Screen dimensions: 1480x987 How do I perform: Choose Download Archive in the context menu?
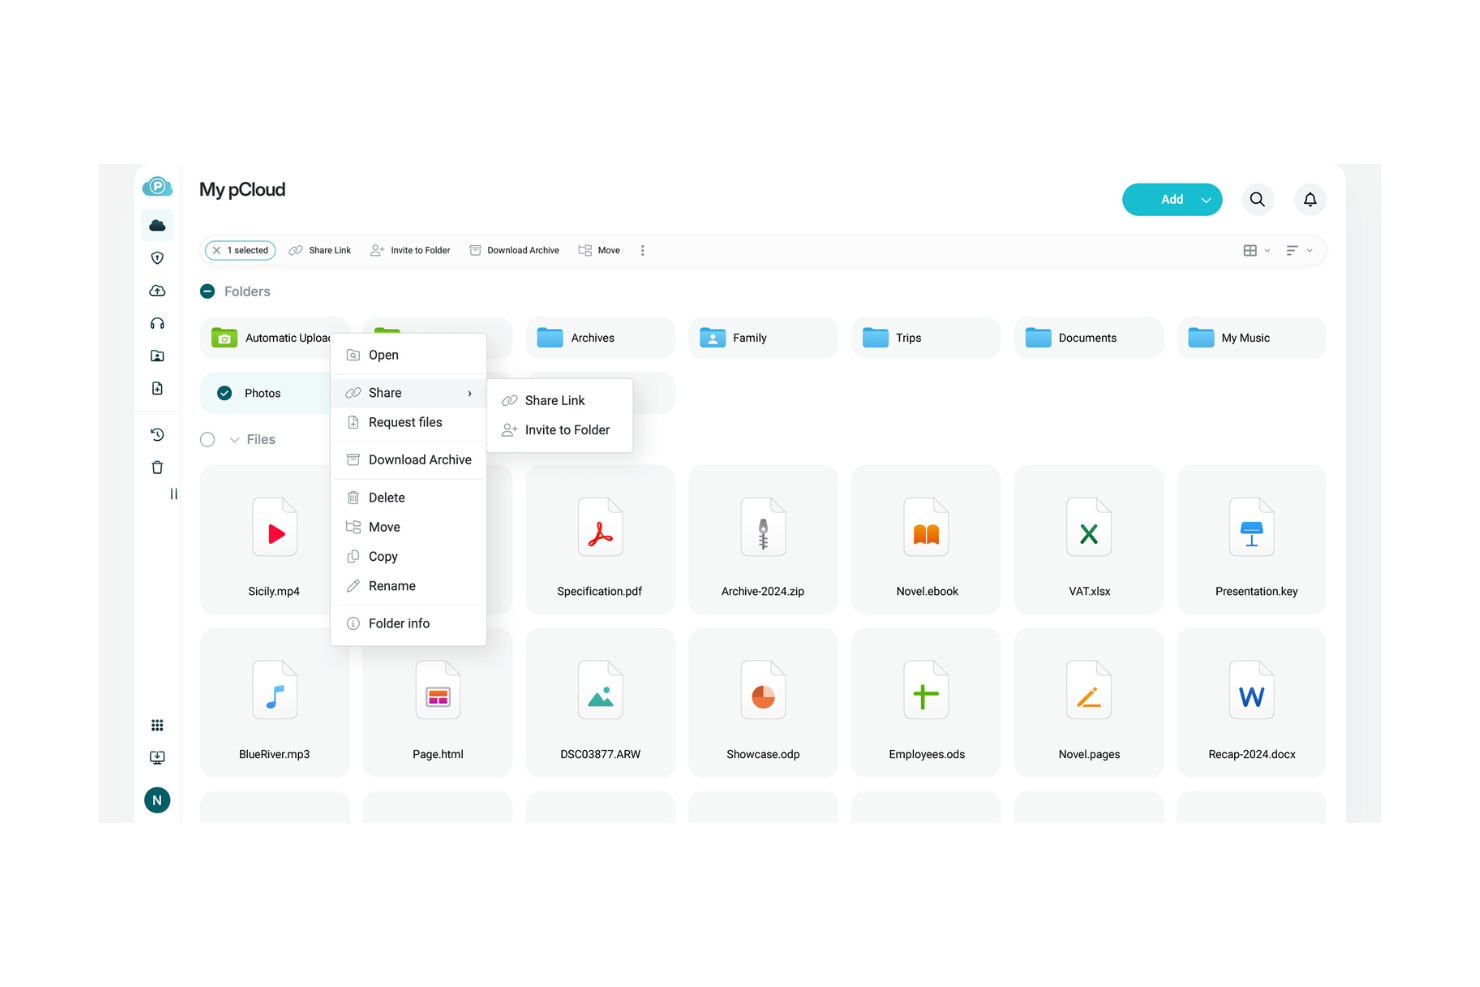(x=408, y=460)
